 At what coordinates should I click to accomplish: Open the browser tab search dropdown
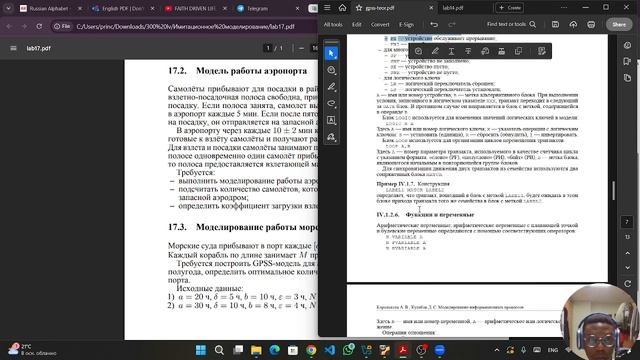tap(8, 8)
